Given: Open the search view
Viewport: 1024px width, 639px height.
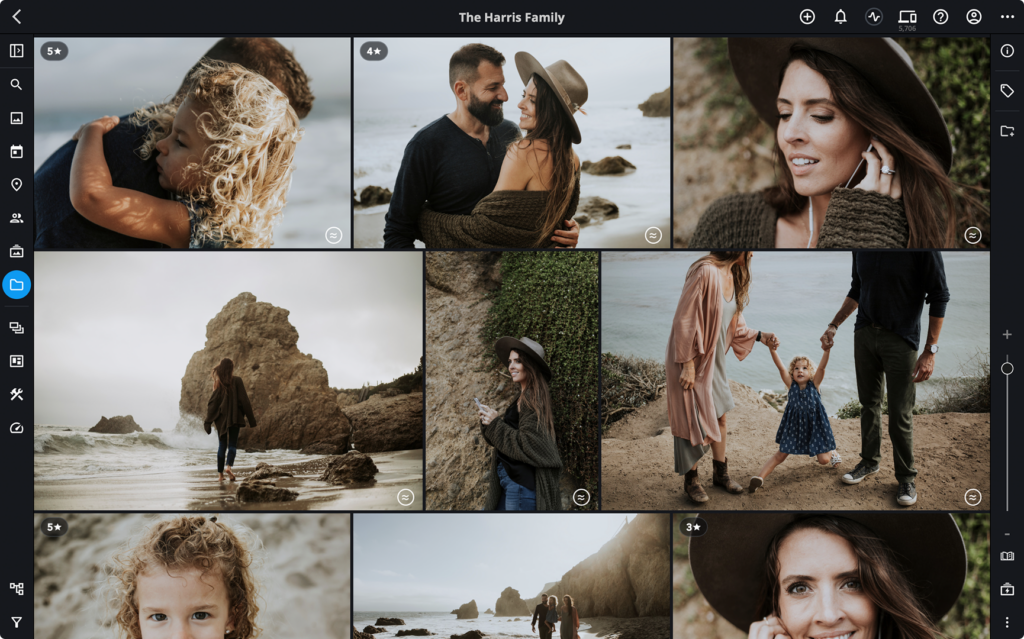Looking at the screenshot, I should (17, 84).
